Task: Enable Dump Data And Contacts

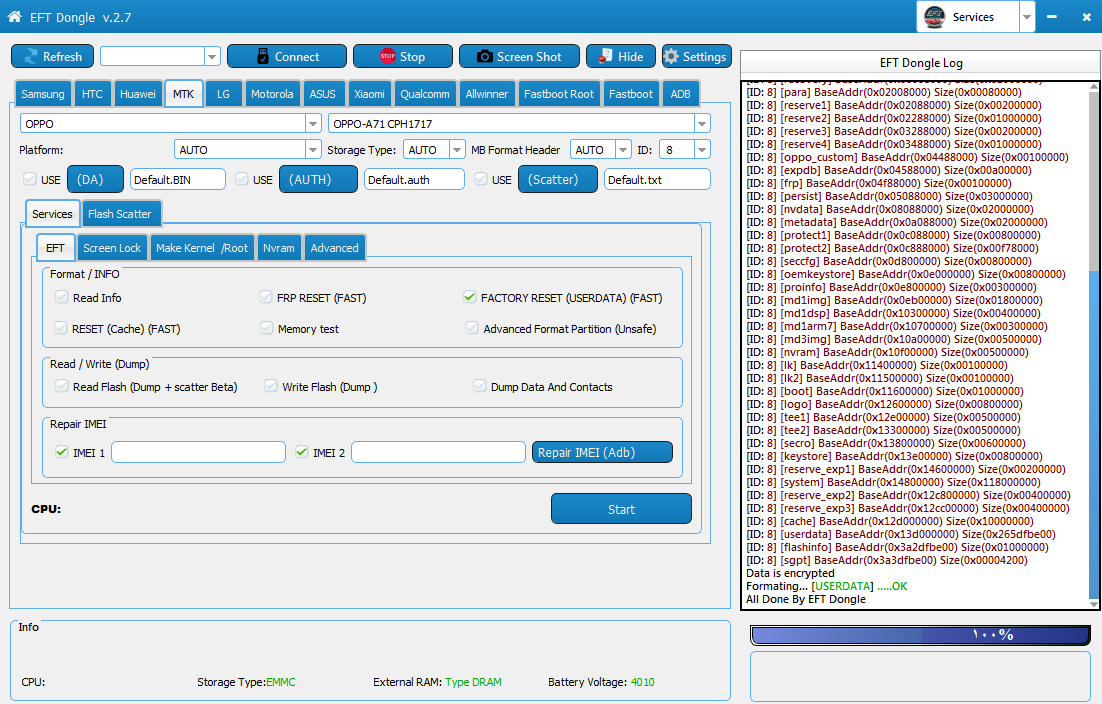Action: point(479,386)
